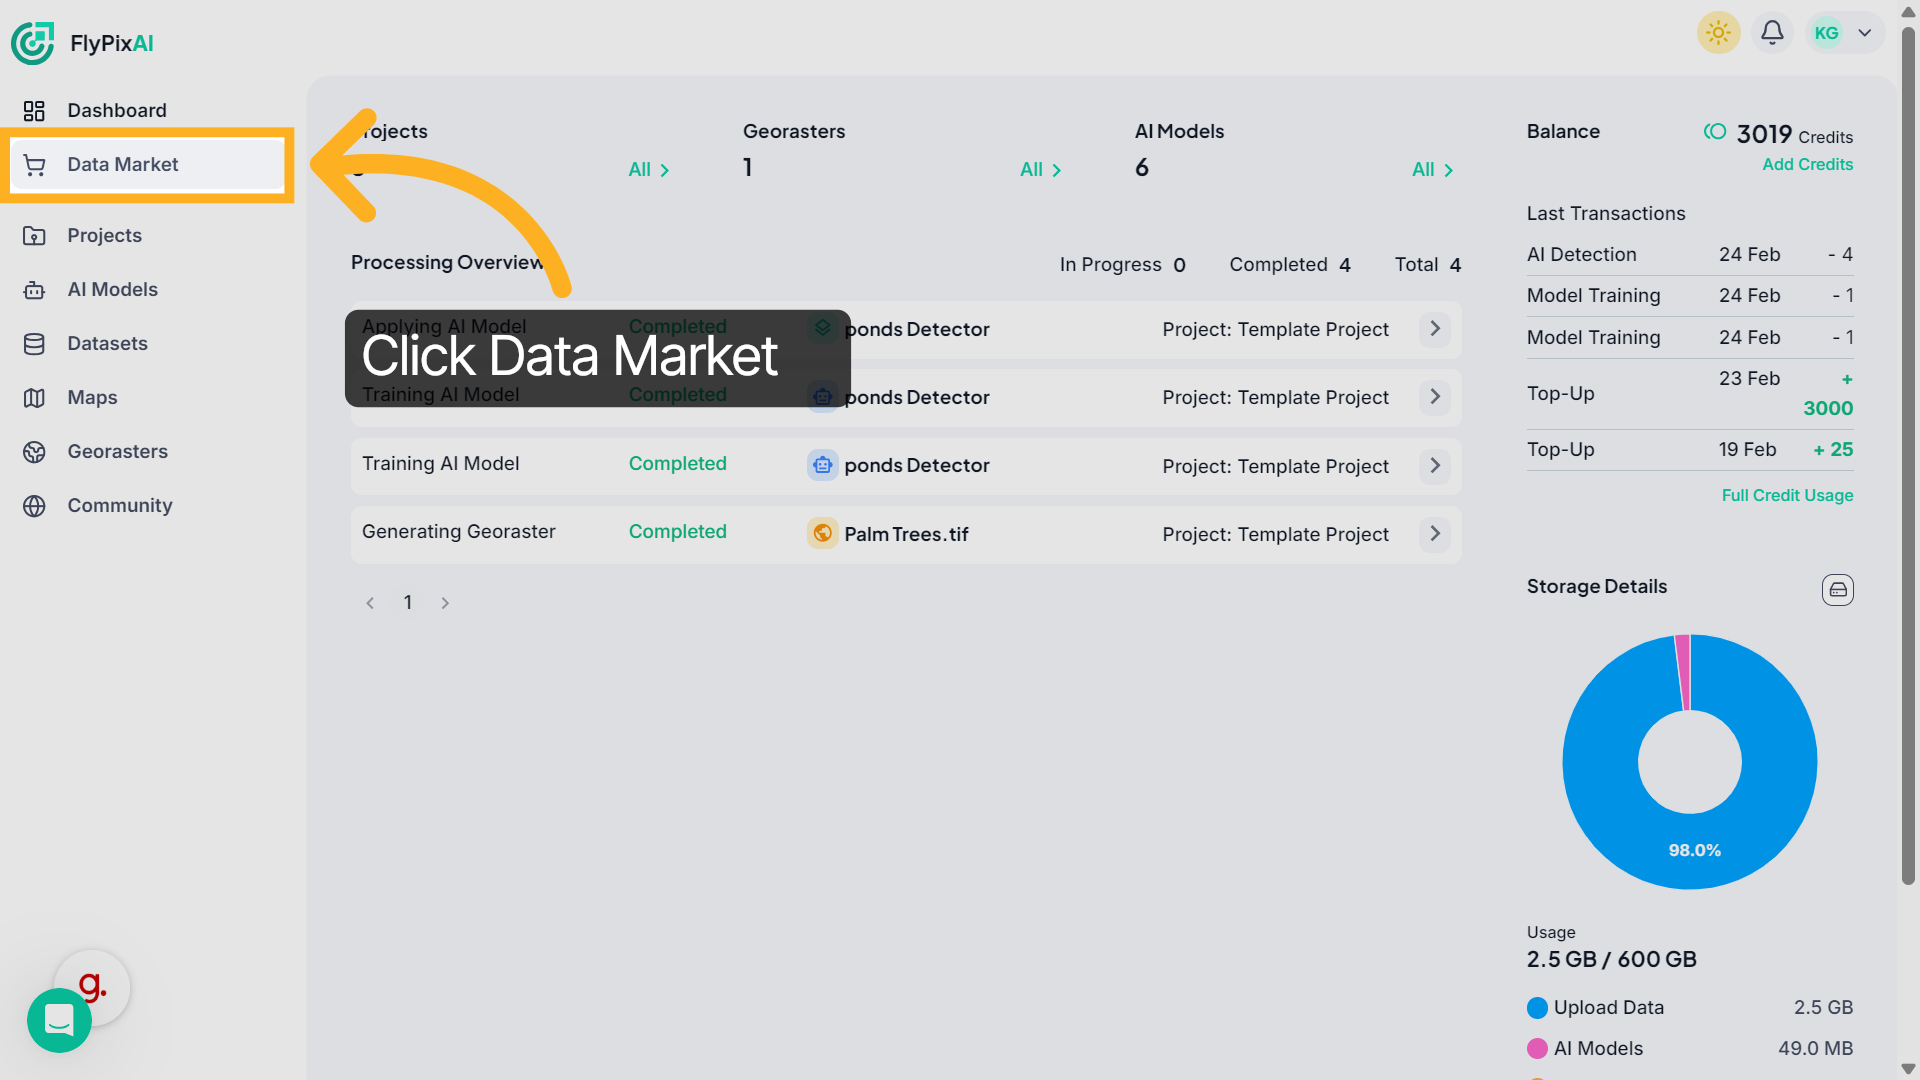Screen dimensions: 1920x1080
Task: Click the balance credits coin icon
Action: coord(1715,132)
